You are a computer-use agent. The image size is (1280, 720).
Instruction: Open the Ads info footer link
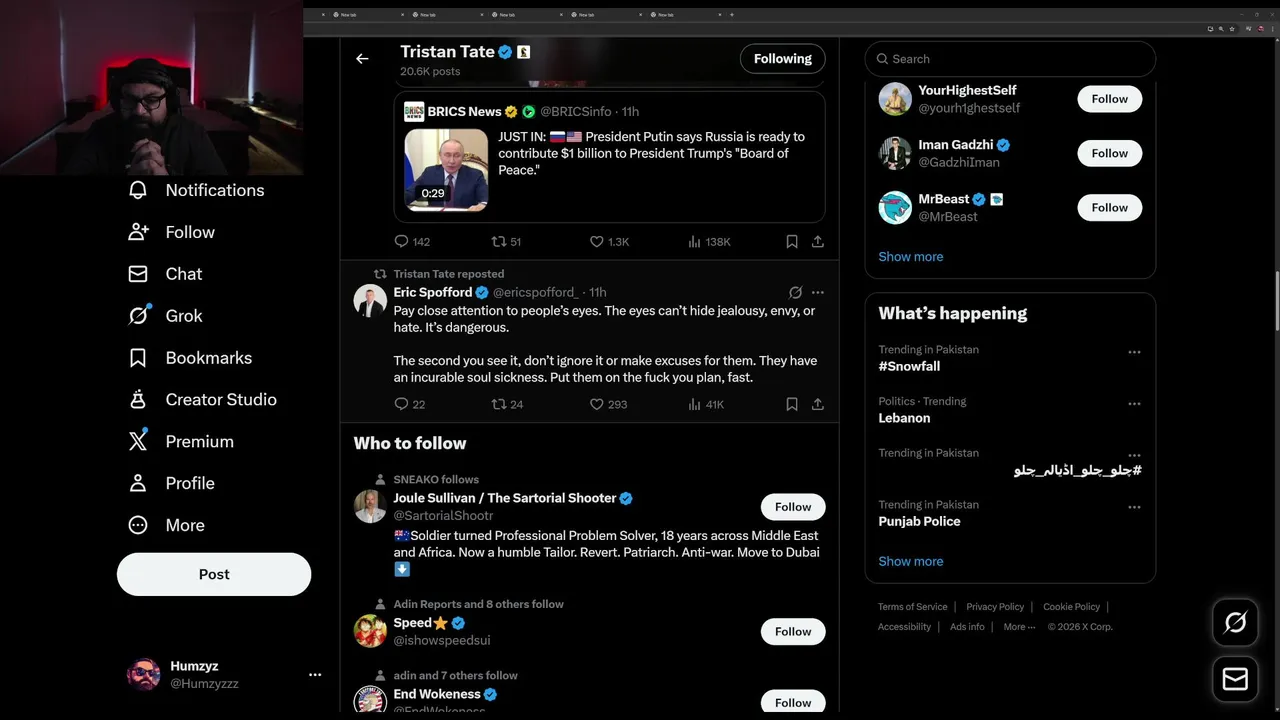coord(967,627)
